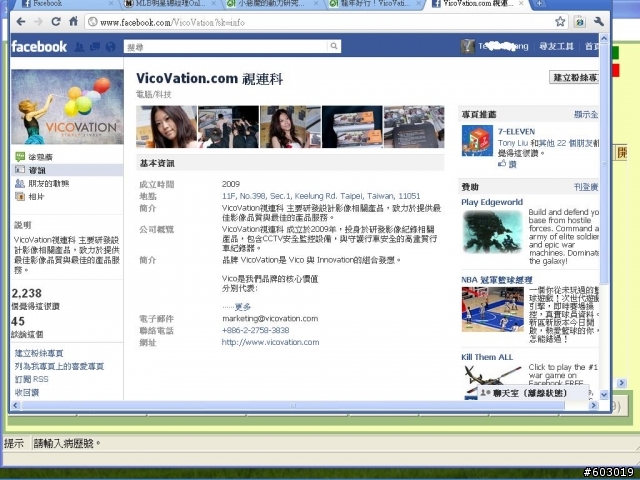640x480 pixels.
Task: Click the +886-2-2758-3838 phone link
Action: point(256,330)
